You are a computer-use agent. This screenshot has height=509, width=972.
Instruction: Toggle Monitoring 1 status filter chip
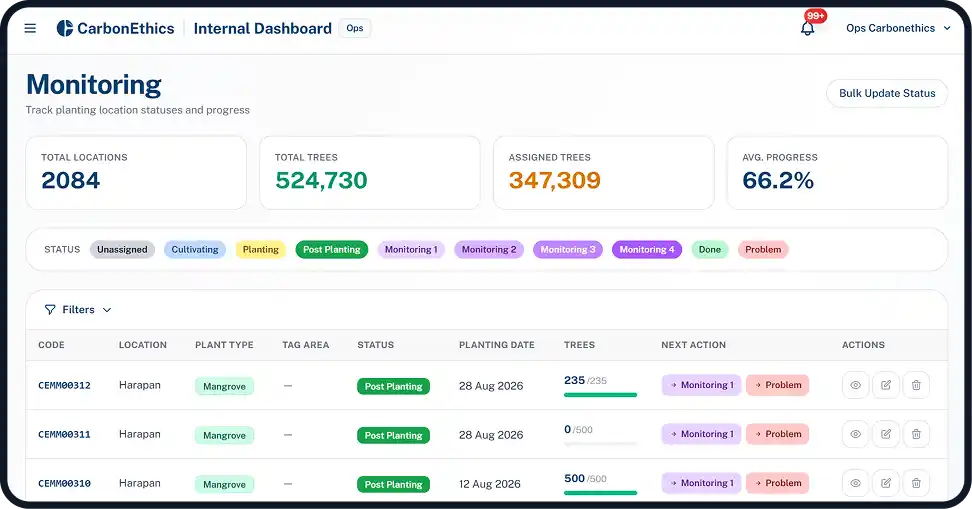pyautogui.click(x=411, y=249)
